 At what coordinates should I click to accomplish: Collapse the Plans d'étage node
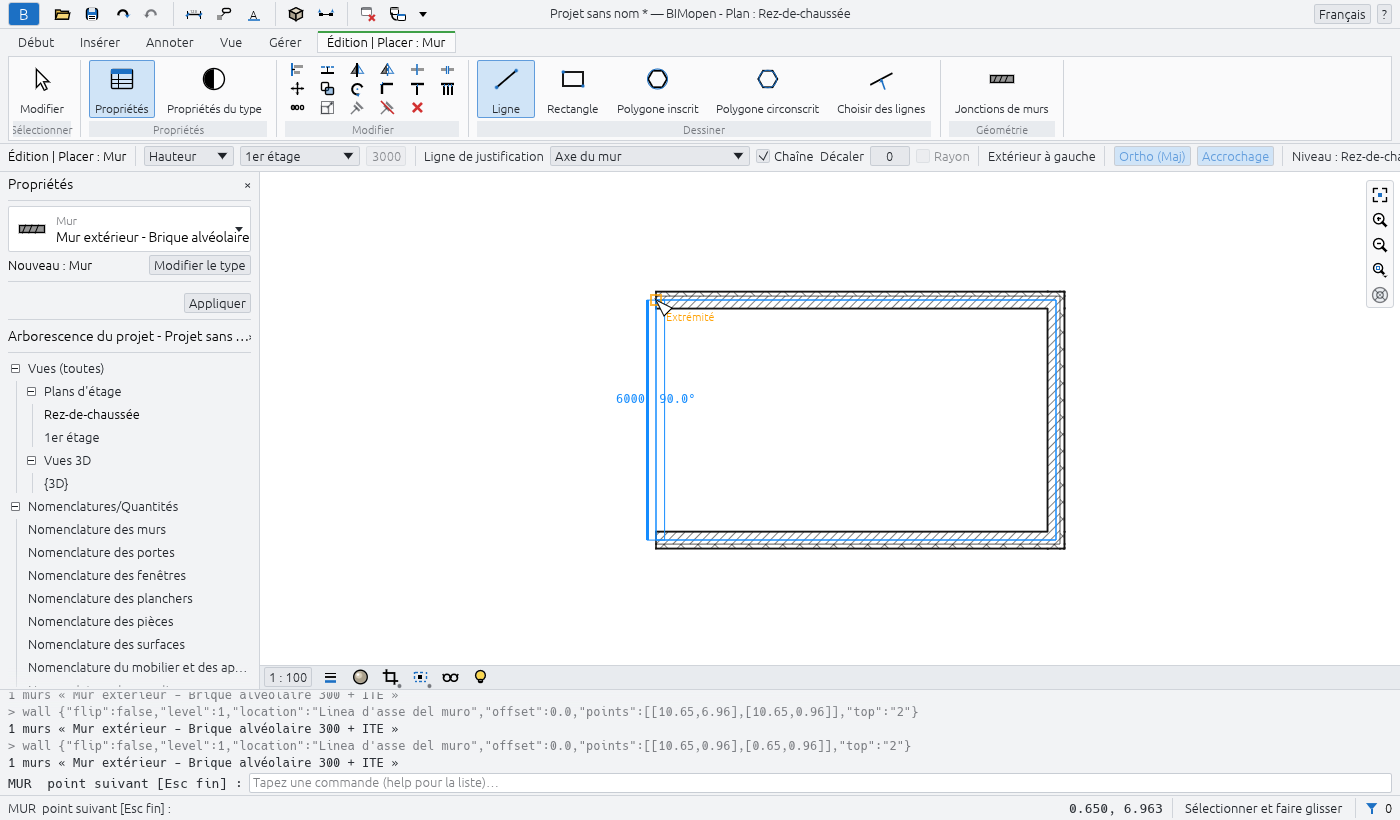click(32, 392)
